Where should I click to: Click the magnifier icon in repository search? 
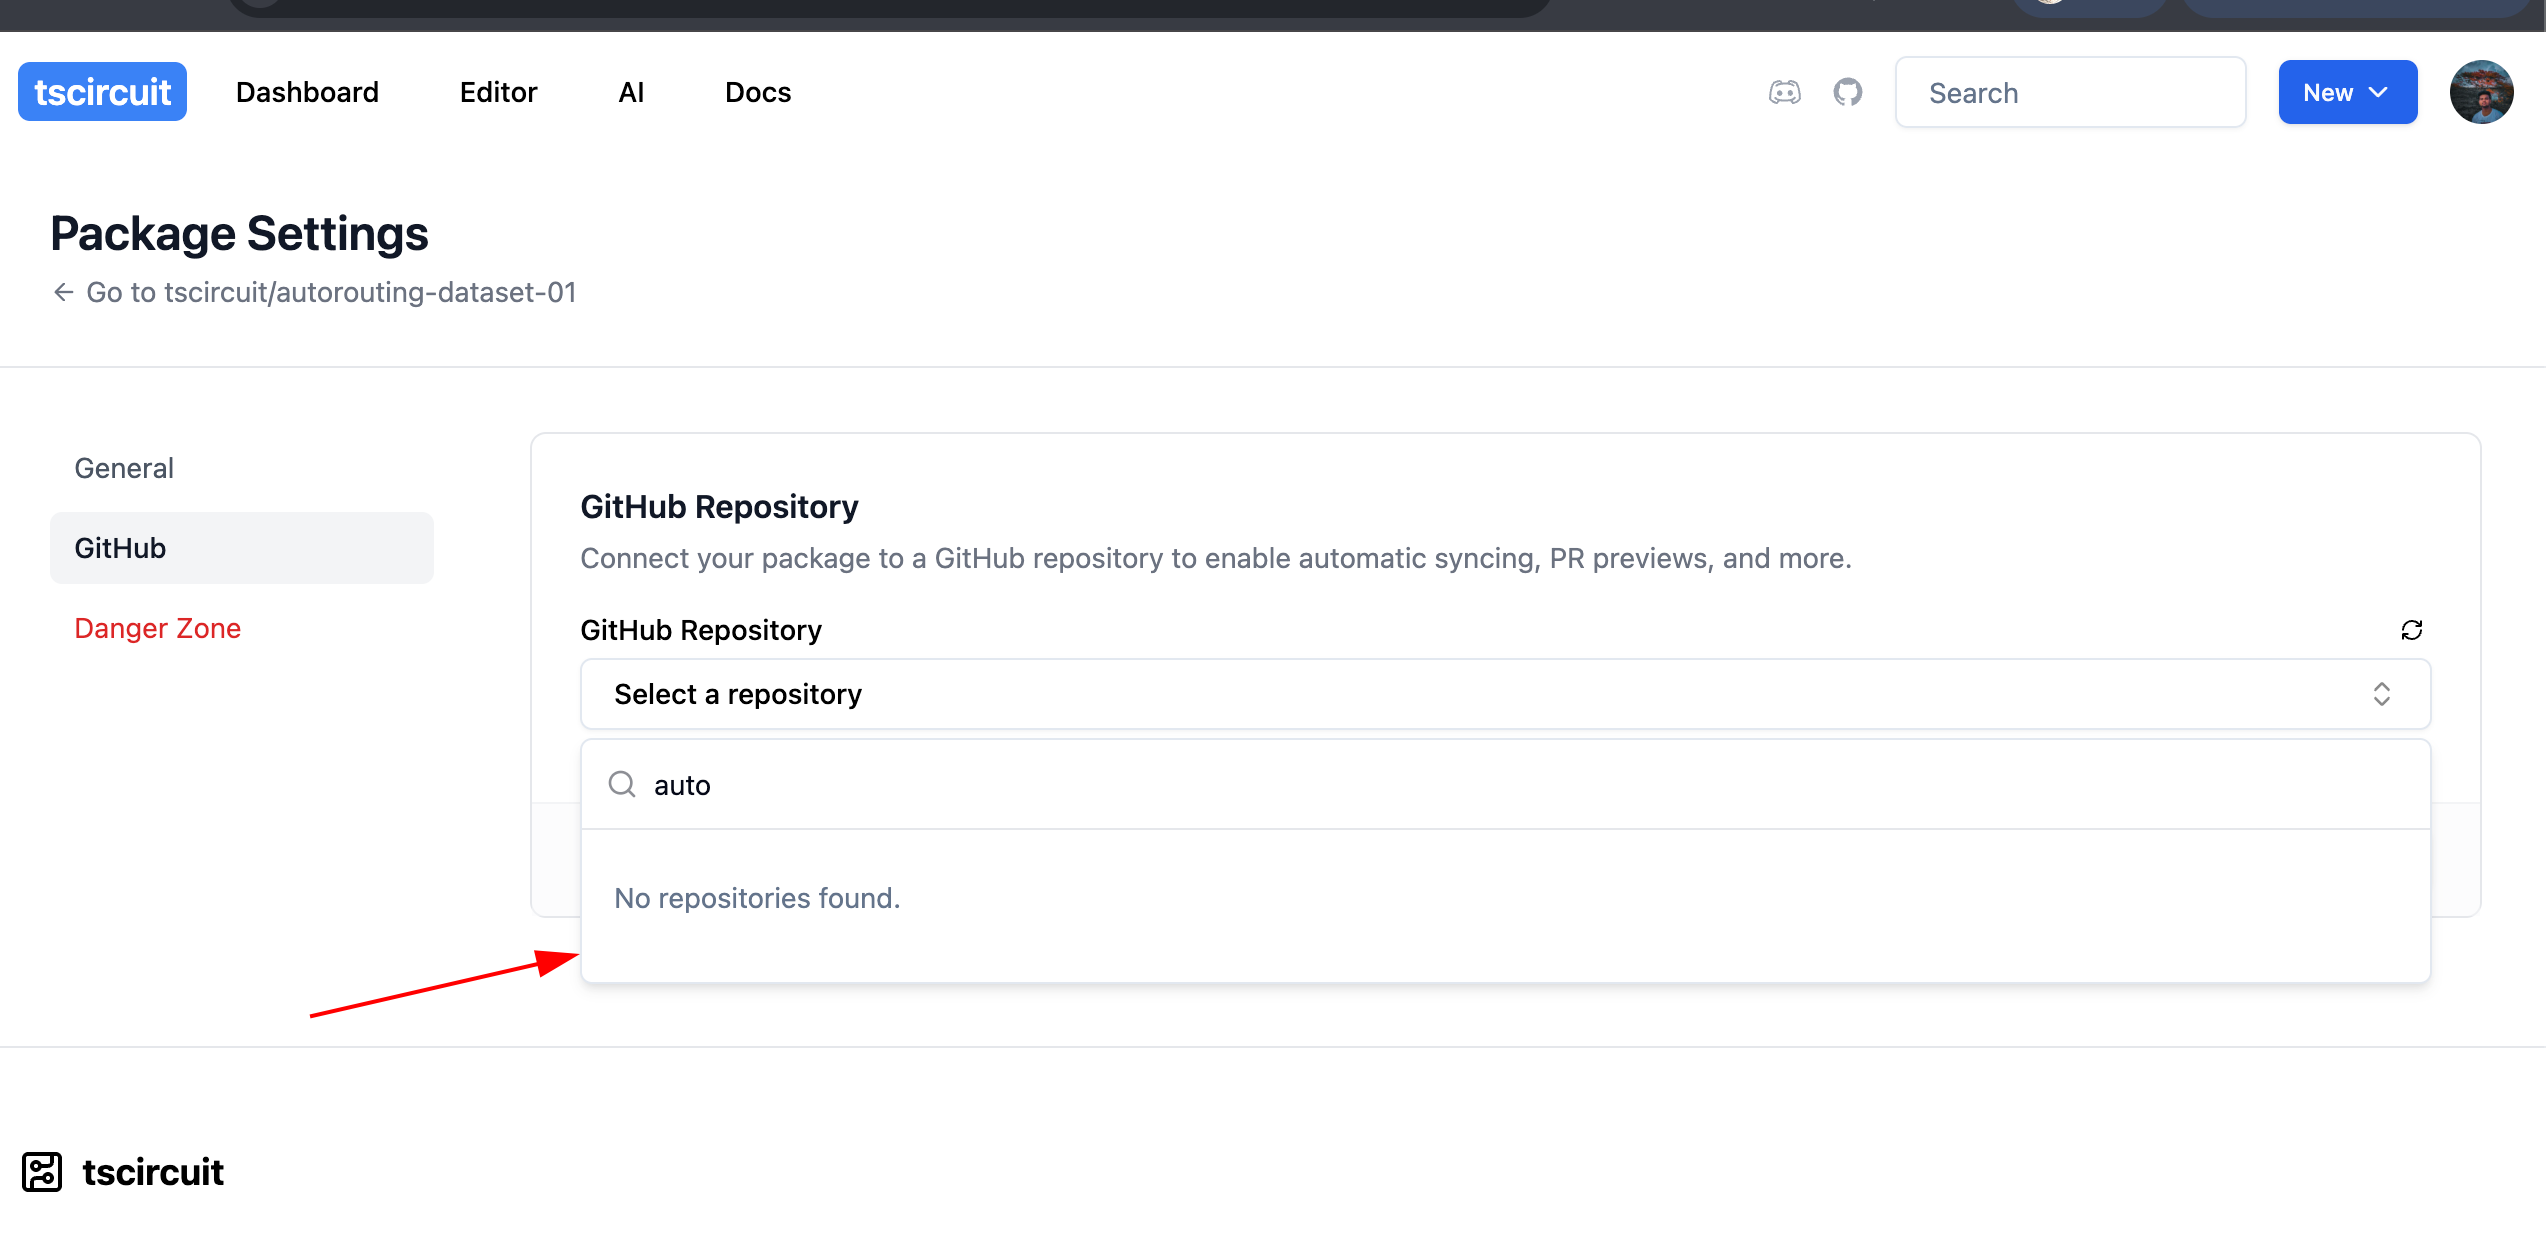[x=622, y=784]
